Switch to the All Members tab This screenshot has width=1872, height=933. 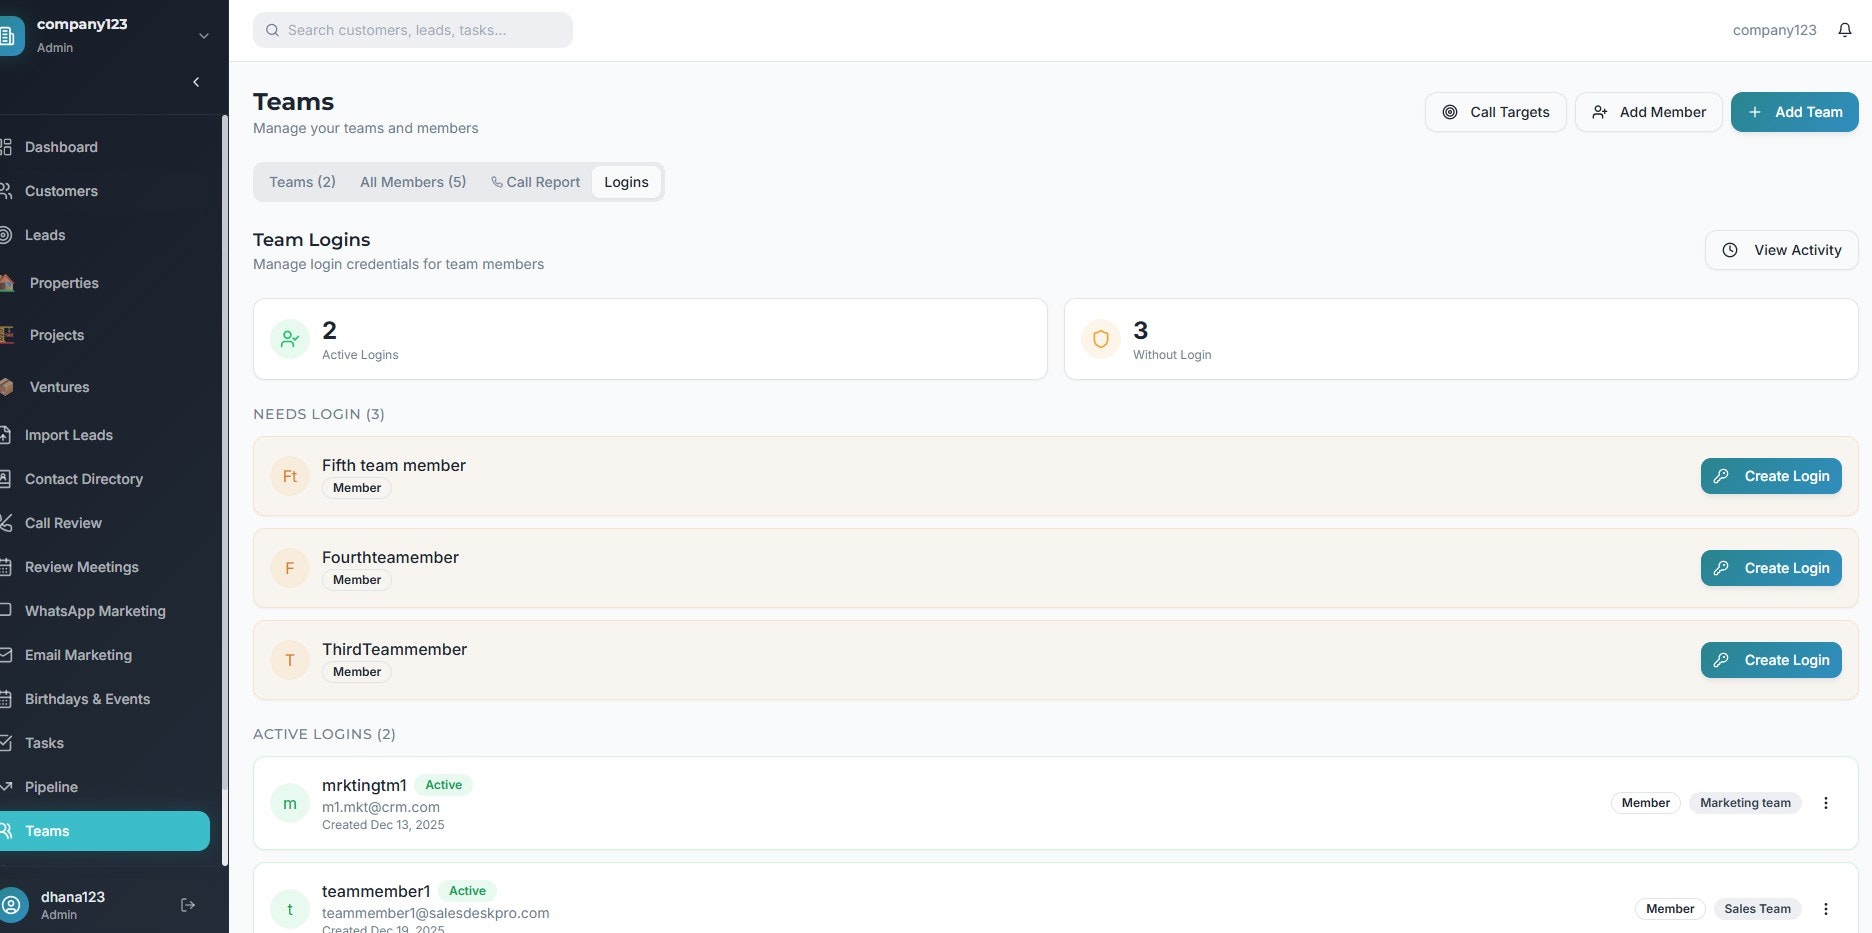pyautogui.click(x=412, y=182)
